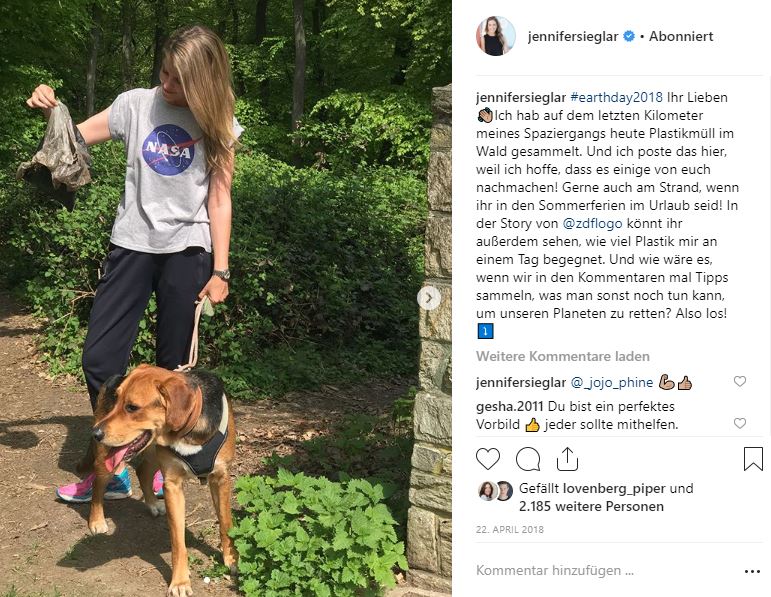771x597 pixels.
Task: Open jennifersieglar profile picture
Action: pyautogui.click(x=496, y=36)
